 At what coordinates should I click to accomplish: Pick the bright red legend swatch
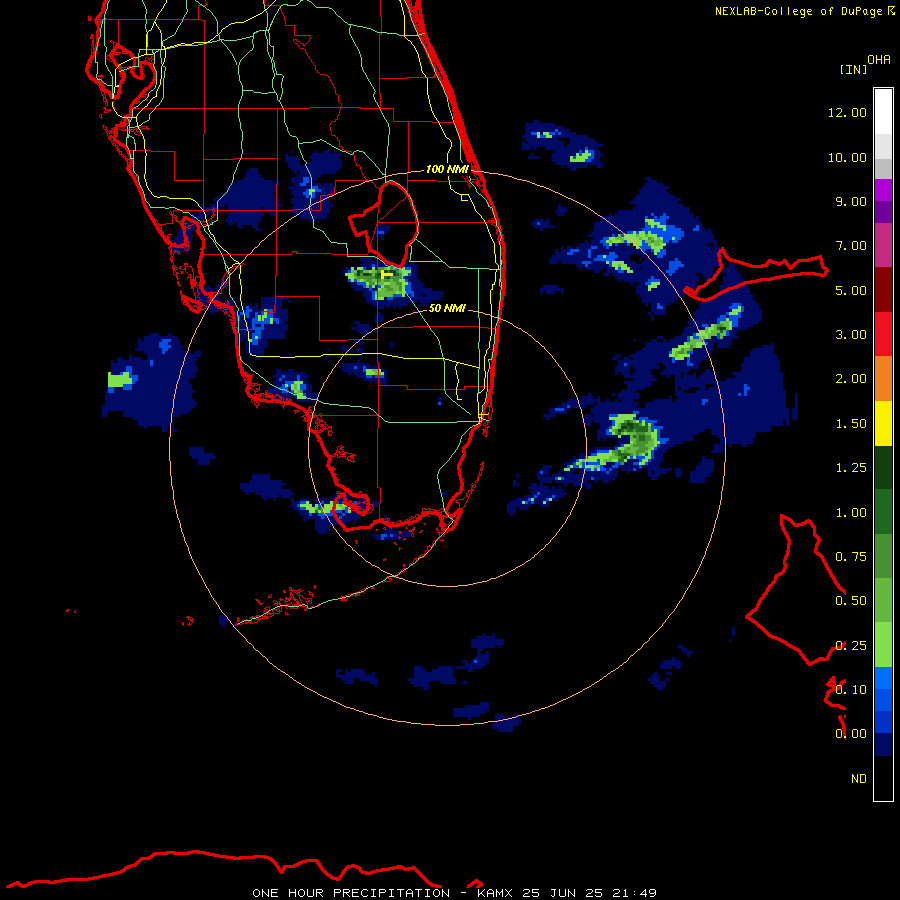883,334
